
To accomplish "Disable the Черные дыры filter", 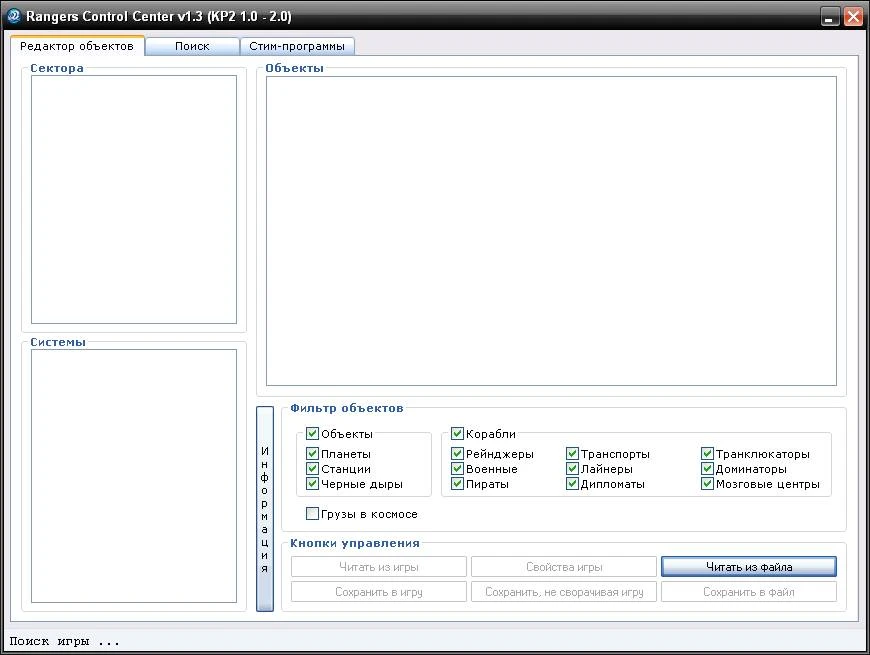I will tap(313, 484).
